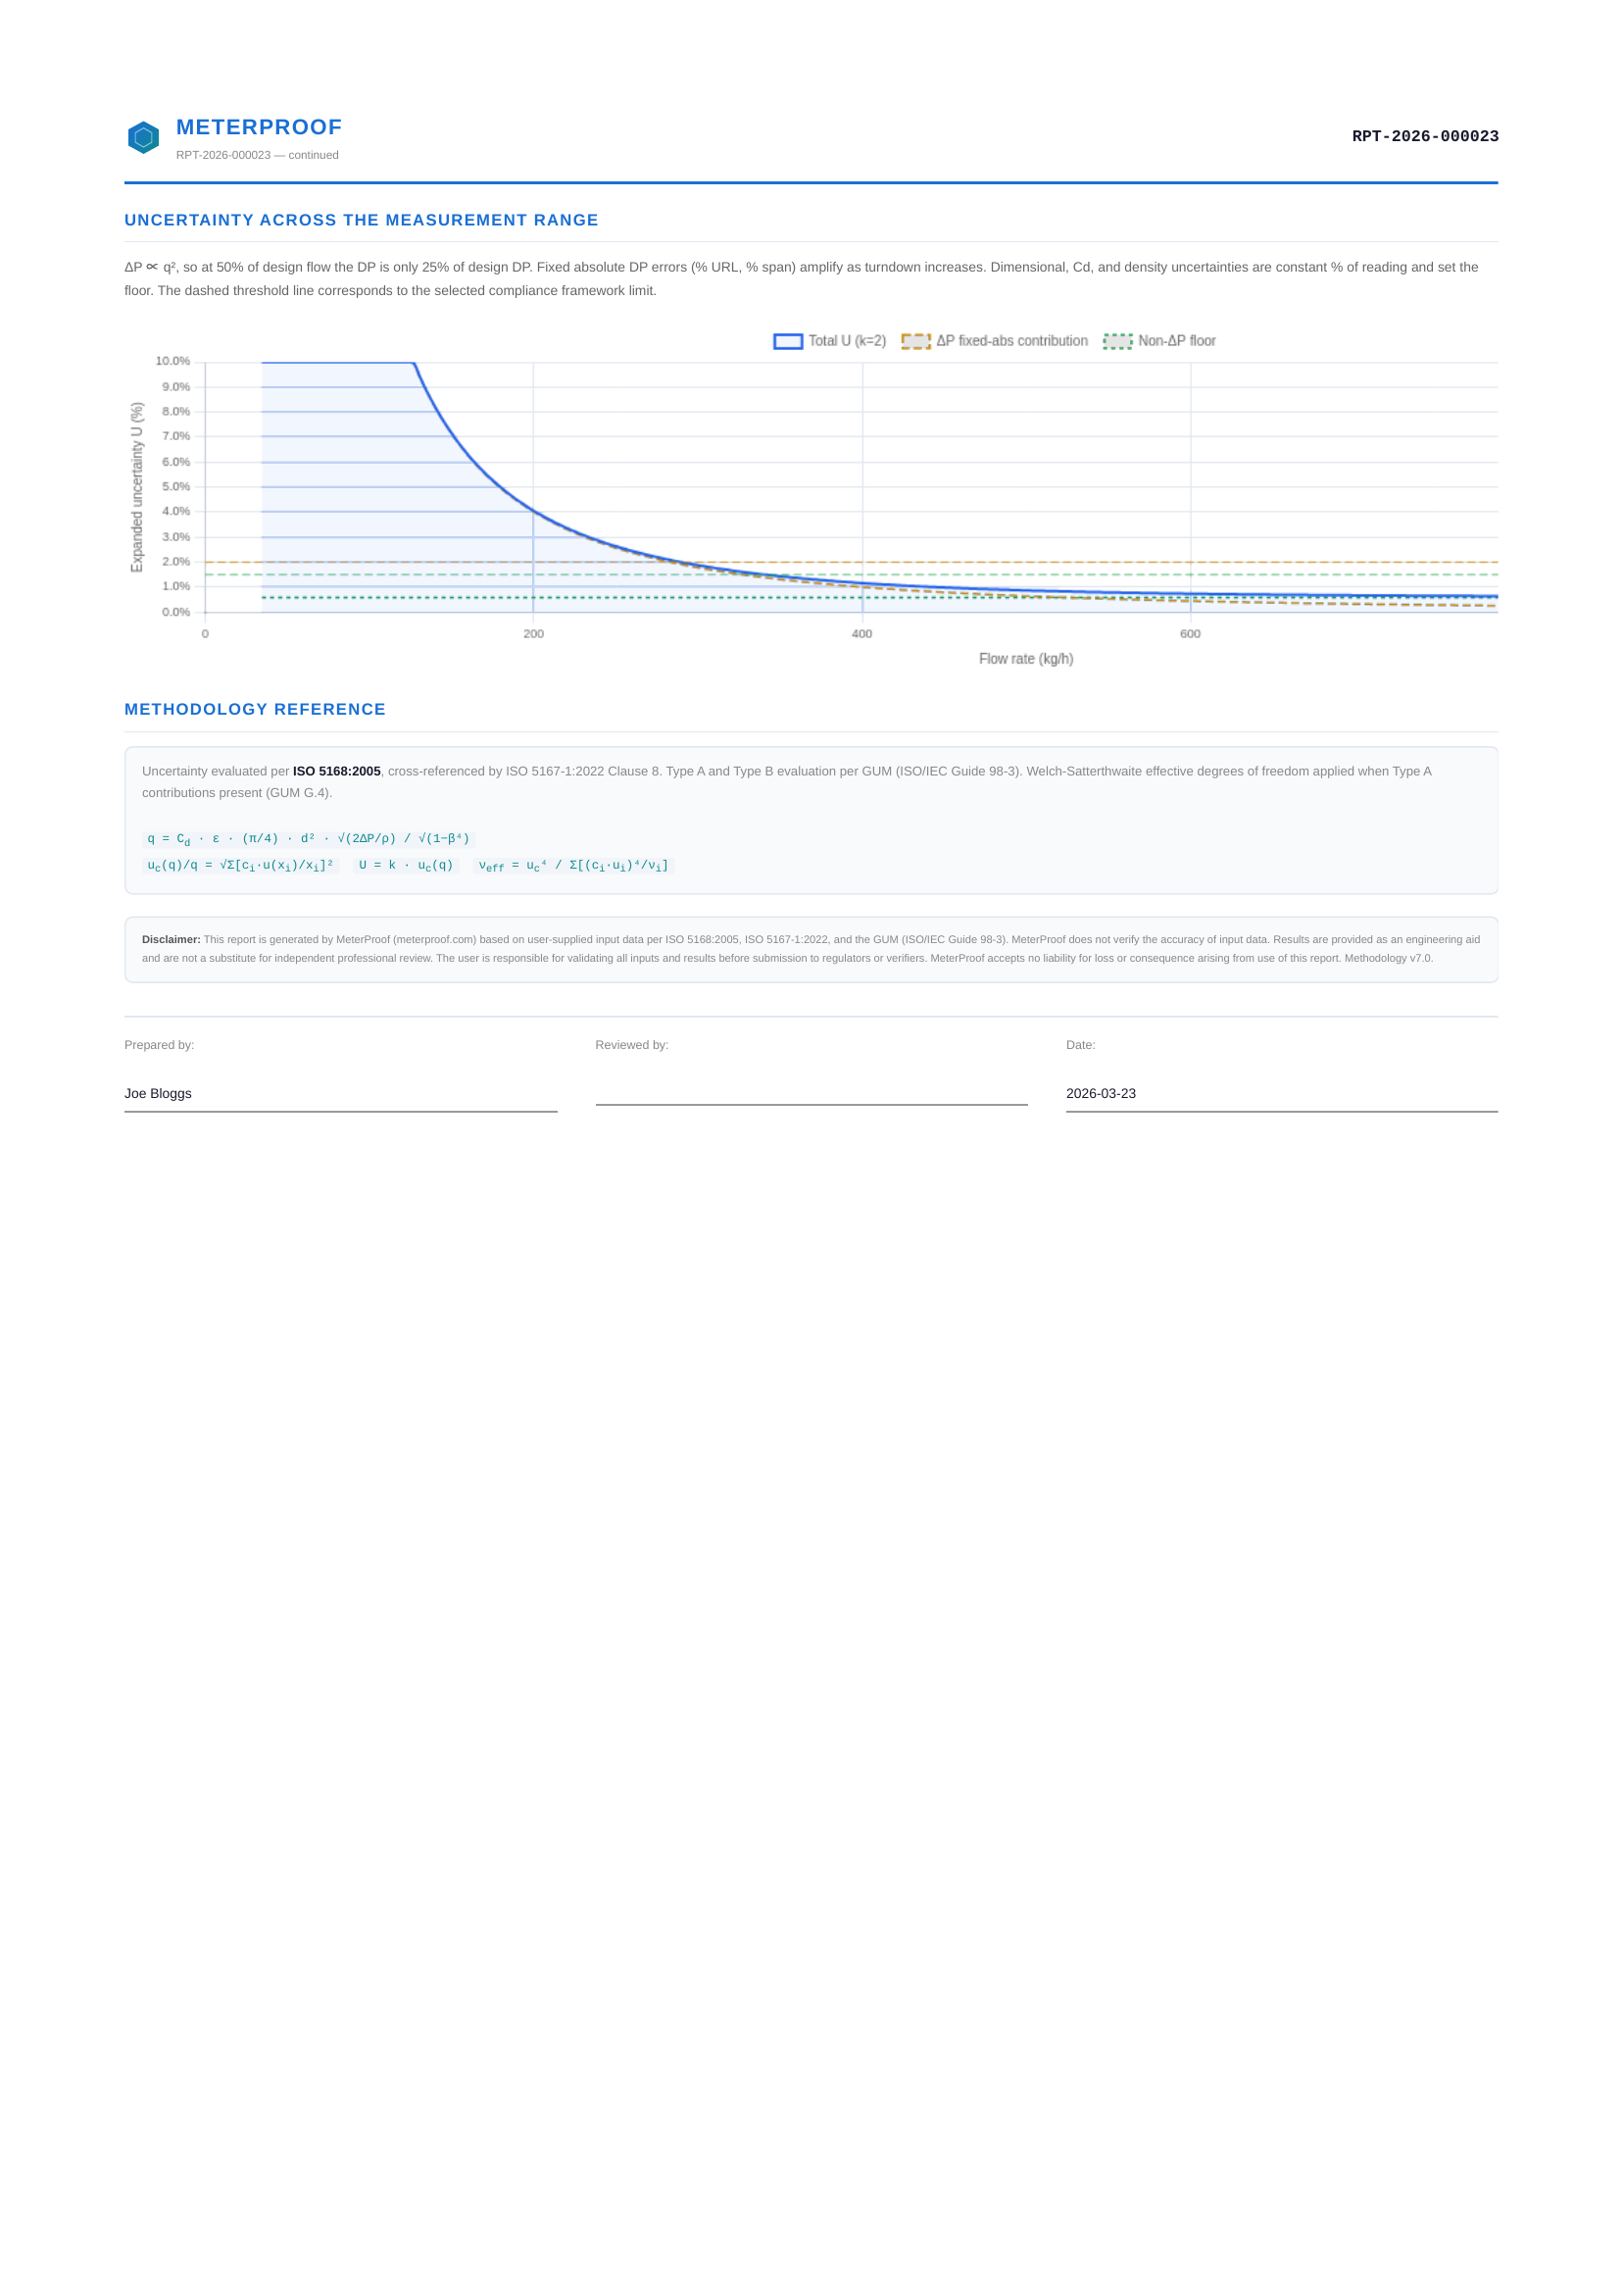Click the 'Flow rate (kg/h)' axis title
The height and width of the screenshot is (2296, 1623).
click(1026, 659)
